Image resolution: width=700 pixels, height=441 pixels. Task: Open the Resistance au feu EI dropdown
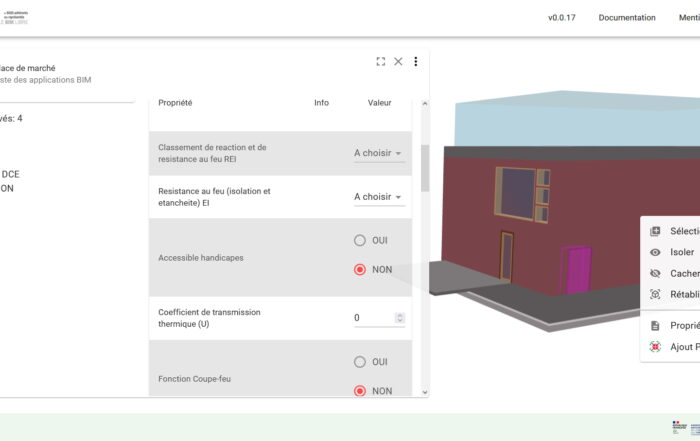pos(378,197)
